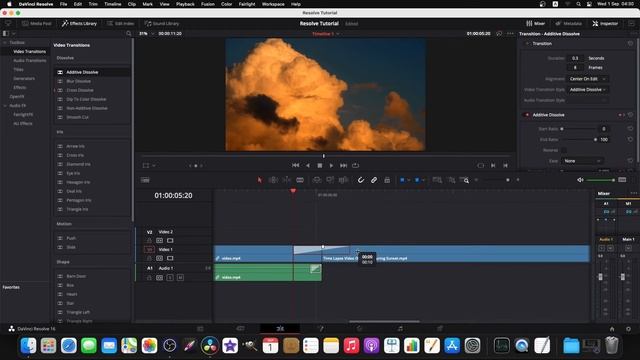The height and width of the screenshot is (360, 640).
Task: Activate the Trim Edit Mode tool
Action: pos(273,180)
